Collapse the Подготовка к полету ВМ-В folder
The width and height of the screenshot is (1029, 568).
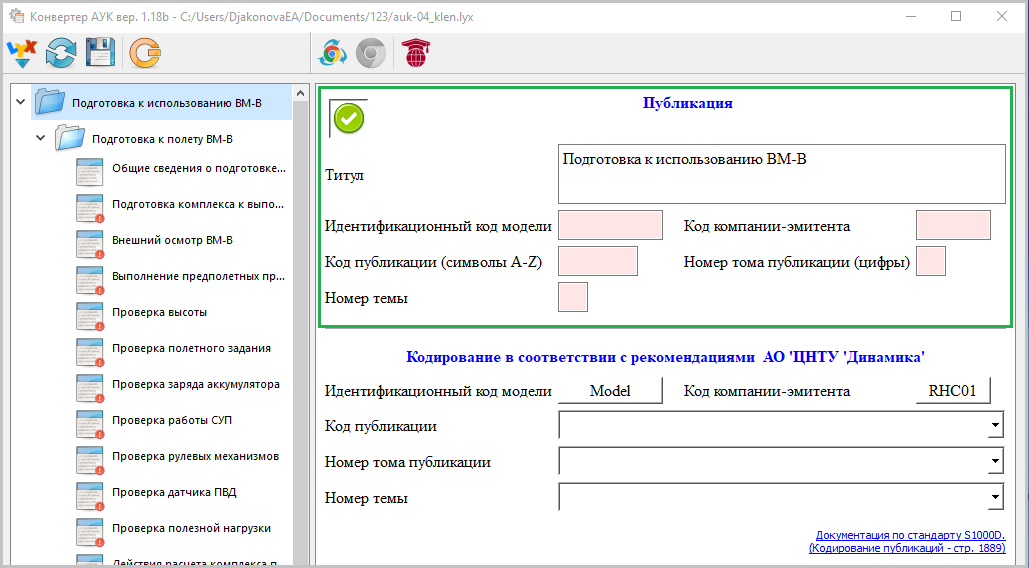[x=40, y=138]
